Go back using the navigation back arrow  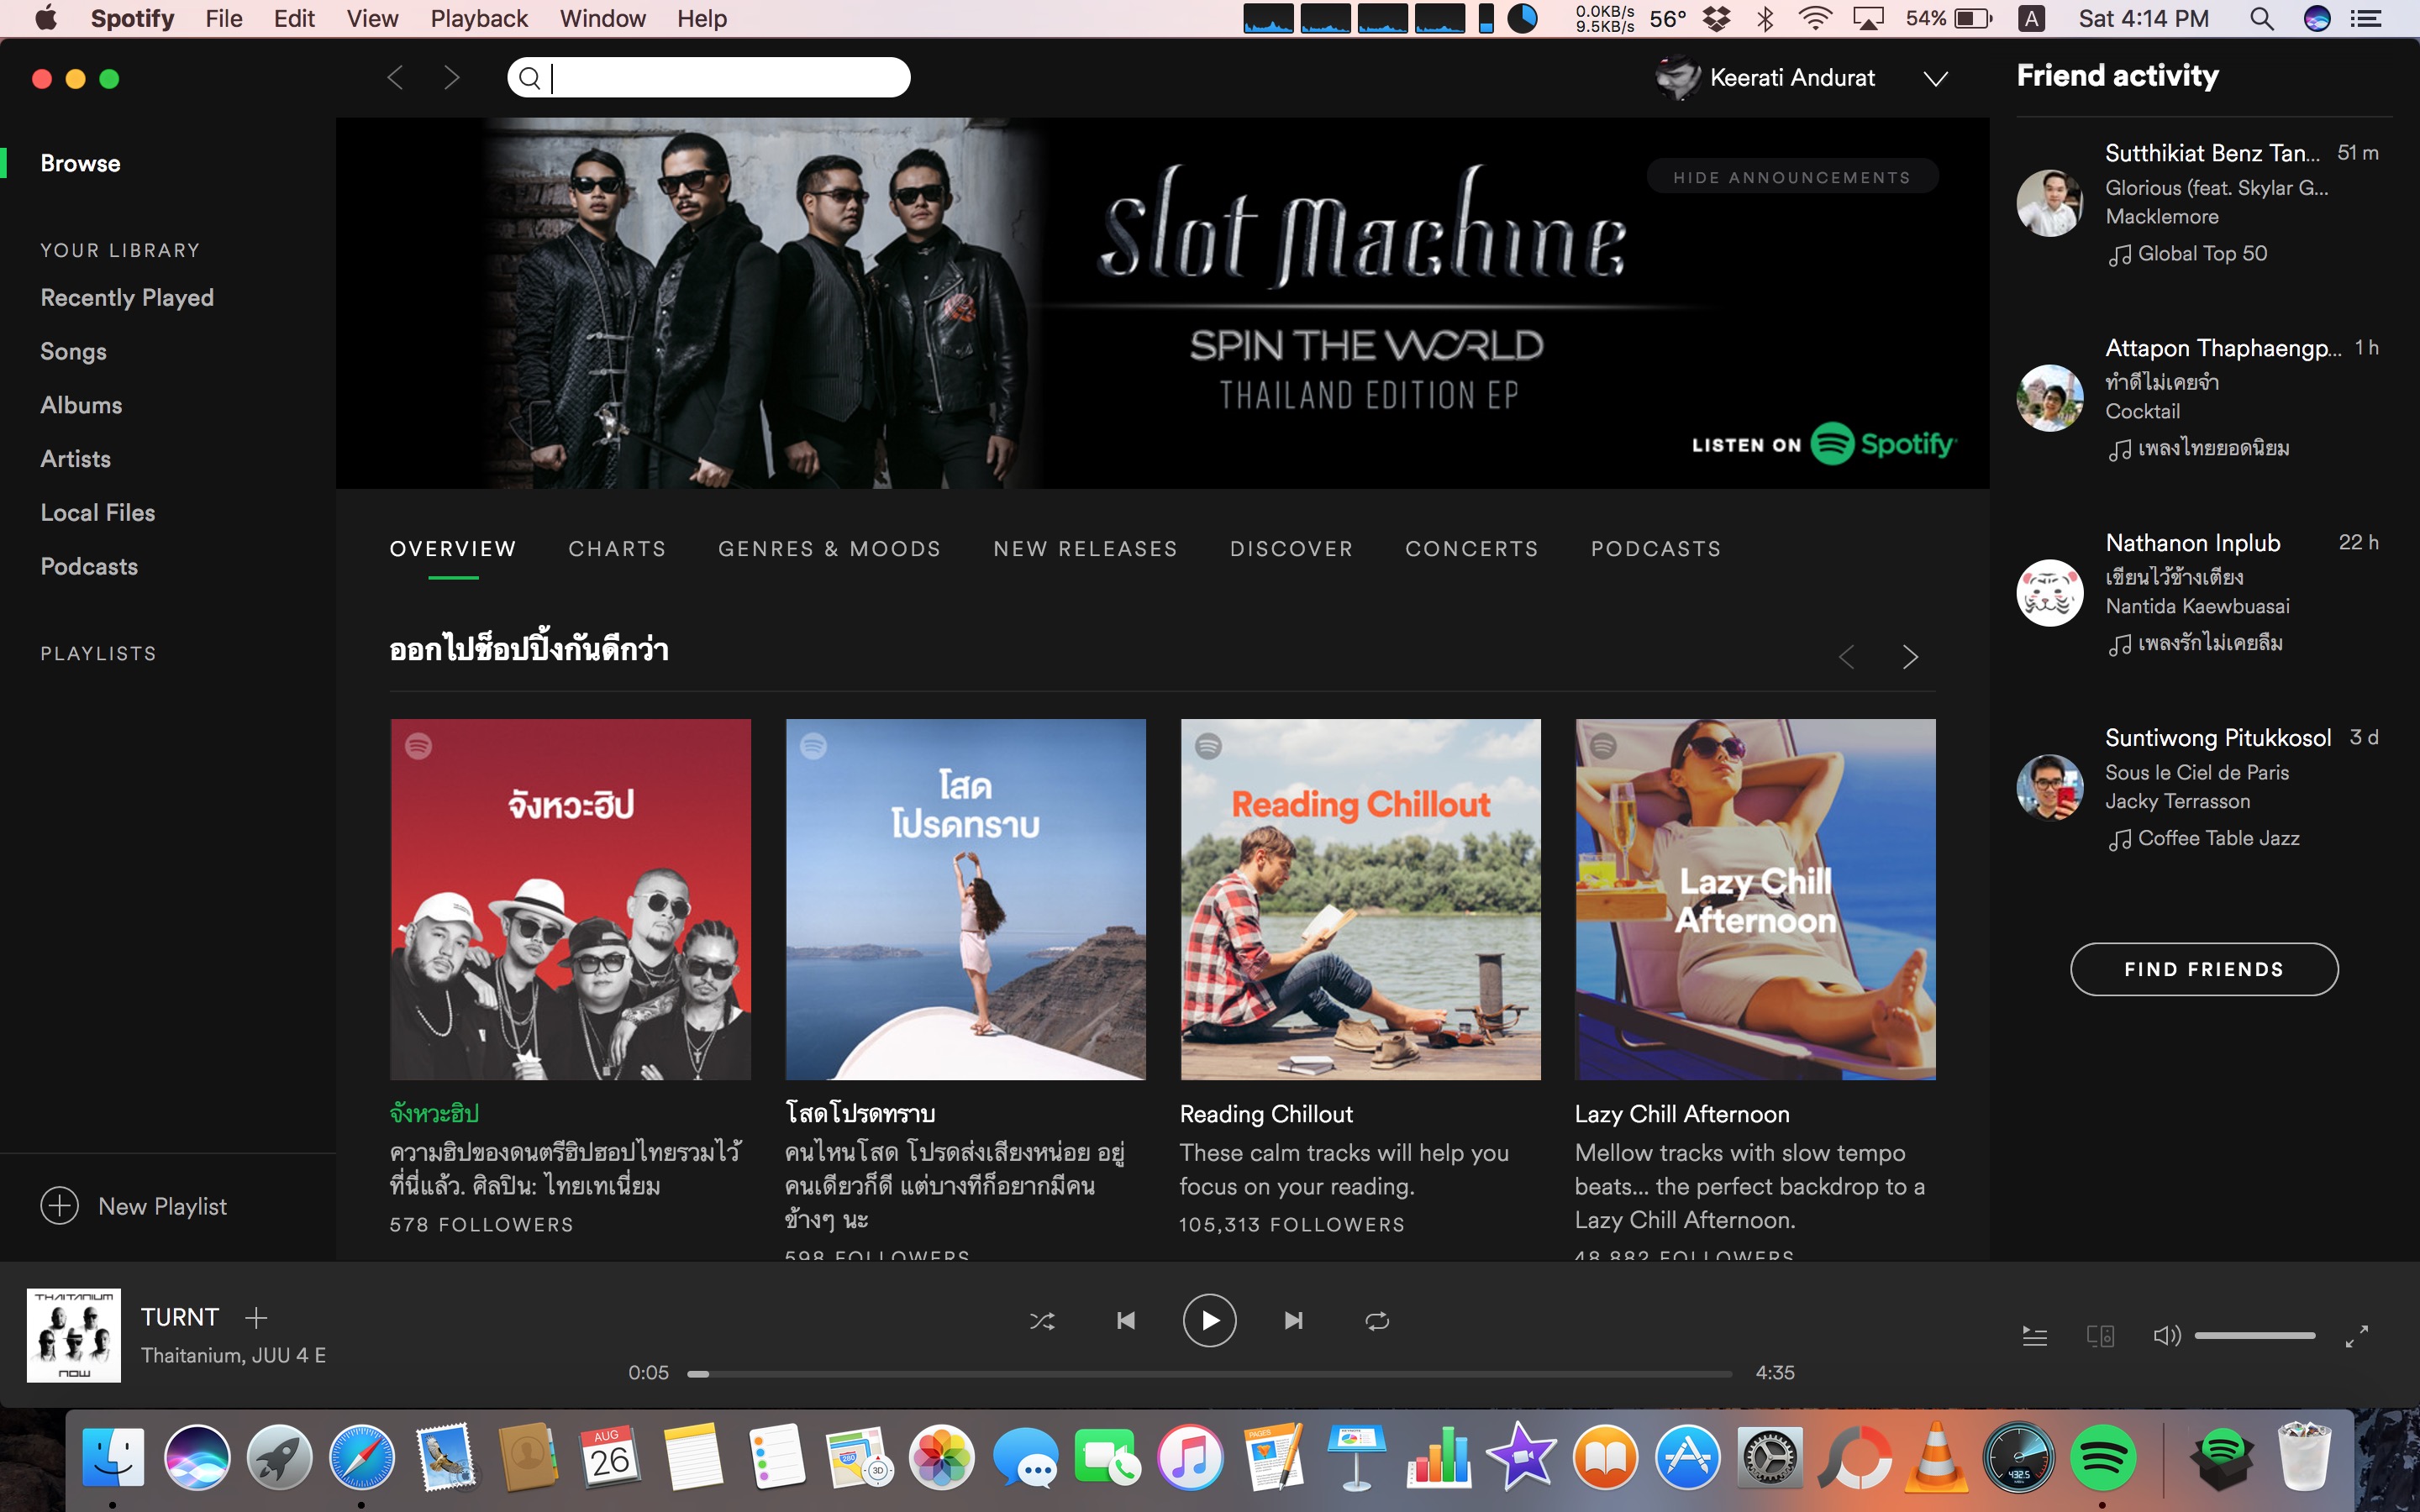[x=395, y=77]
